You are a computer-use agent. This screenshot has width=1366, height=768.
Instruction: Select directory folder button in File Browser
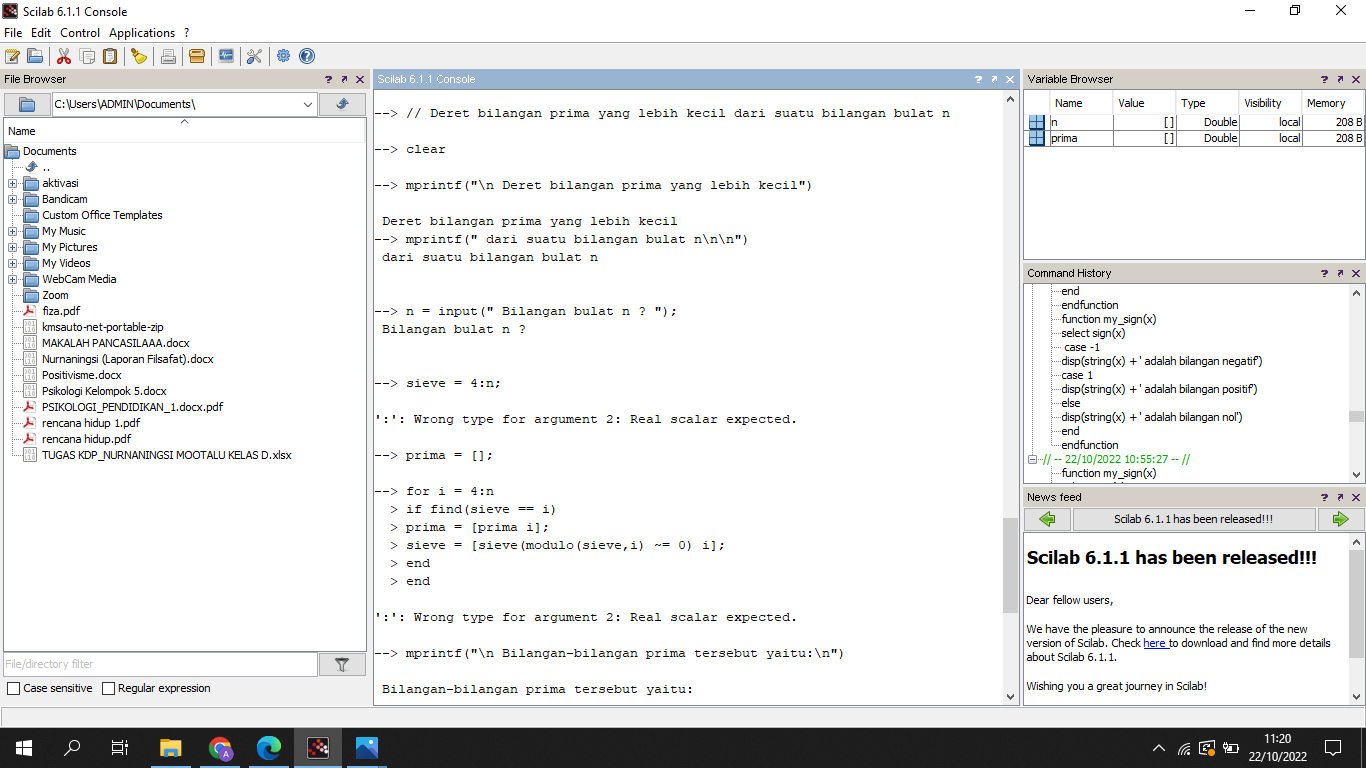coord(27,104)
